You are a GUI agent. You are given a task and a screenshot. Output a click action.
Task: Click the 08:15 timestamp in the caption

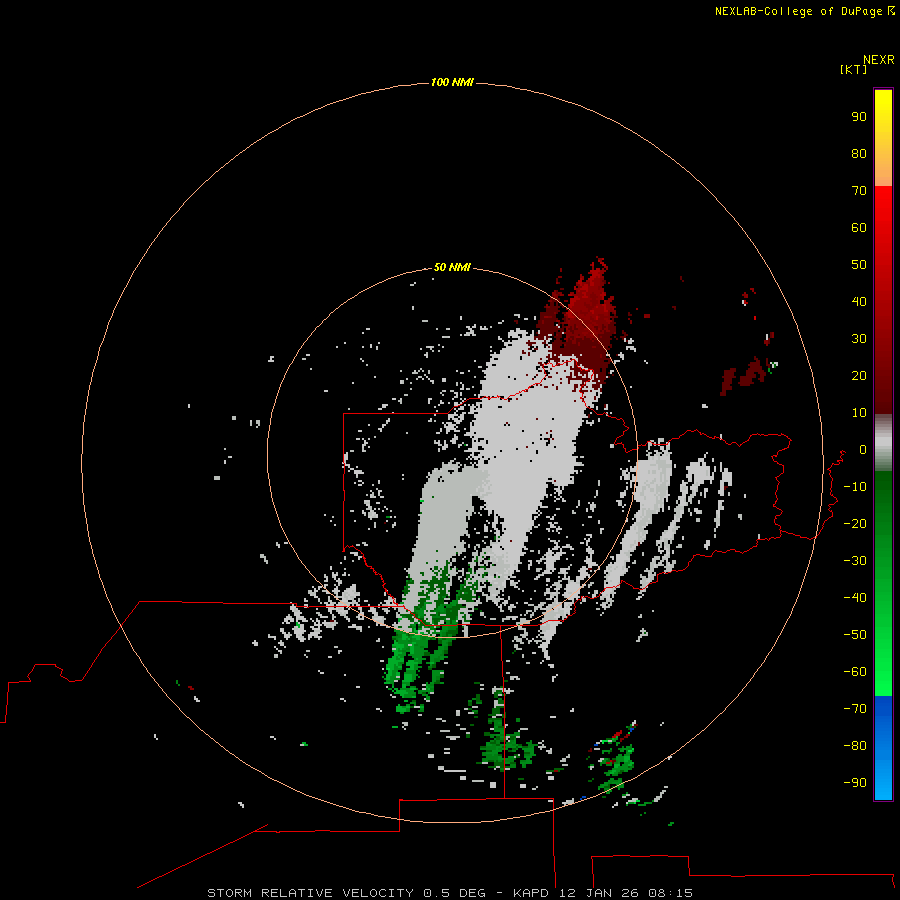[x=670, y=893]
